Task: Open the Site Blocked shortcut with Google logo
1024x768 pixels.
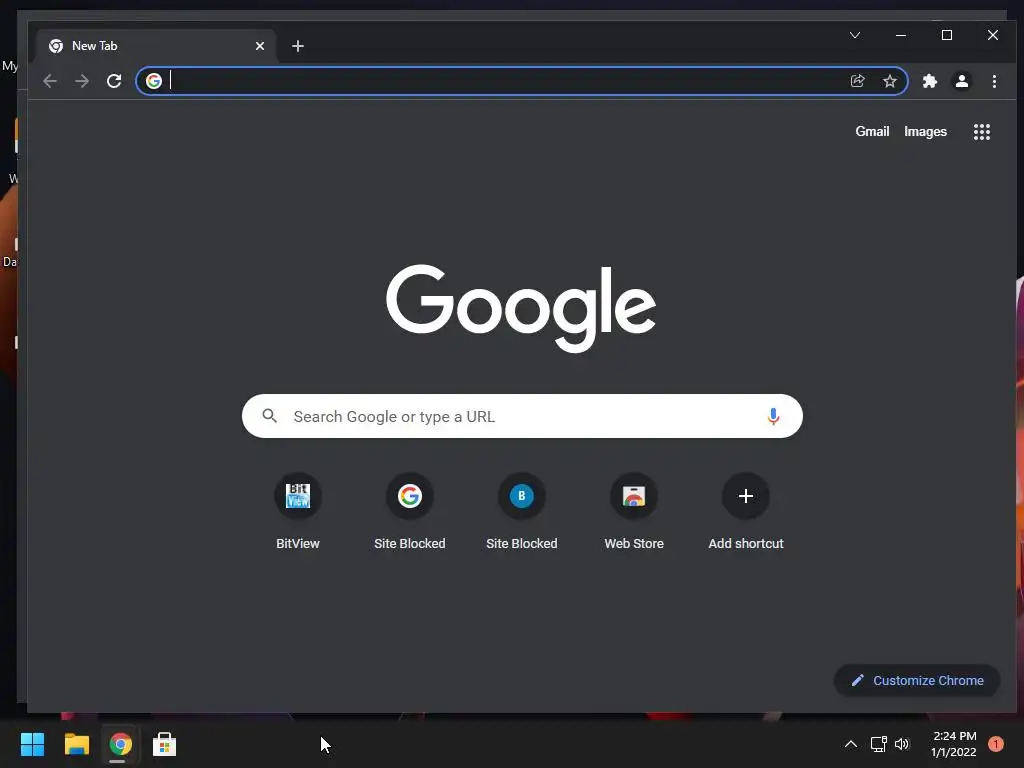Action: (409, 512)
